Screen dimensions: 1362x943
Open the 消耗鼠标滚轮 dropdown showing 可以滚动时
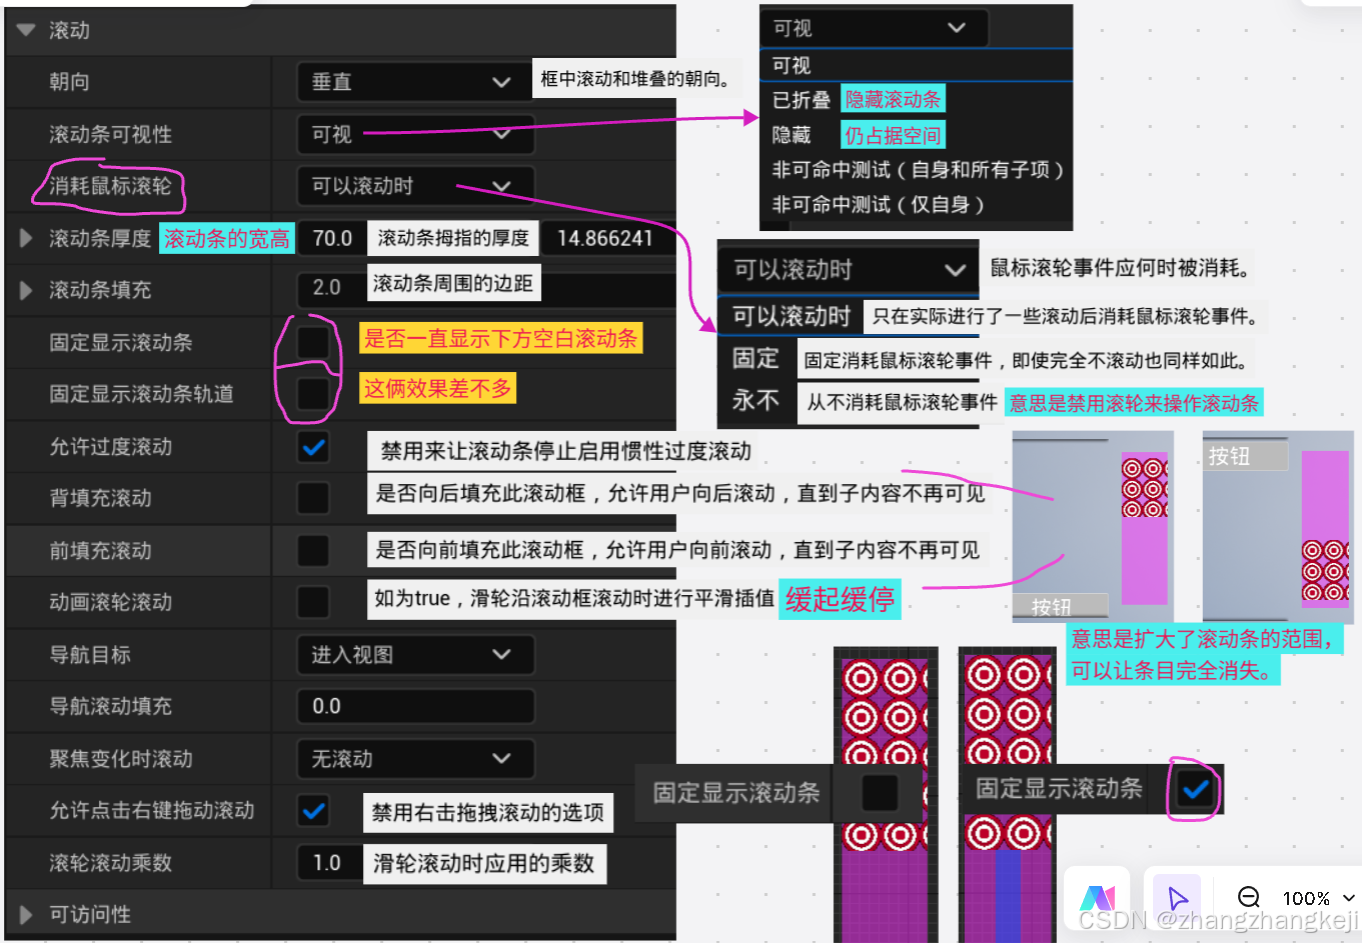point(413,186)
